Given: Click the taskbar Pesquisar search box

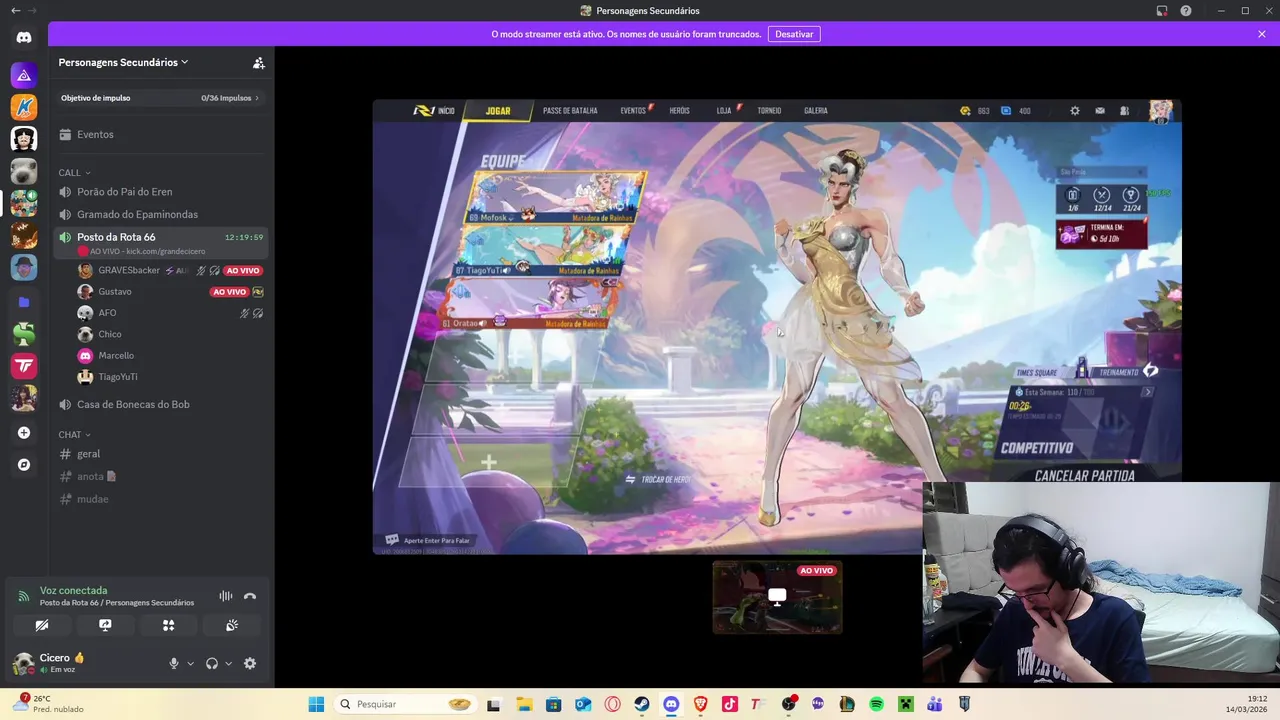Looking at the screenshot, I should pyautogui.click(x=405, y=704).
